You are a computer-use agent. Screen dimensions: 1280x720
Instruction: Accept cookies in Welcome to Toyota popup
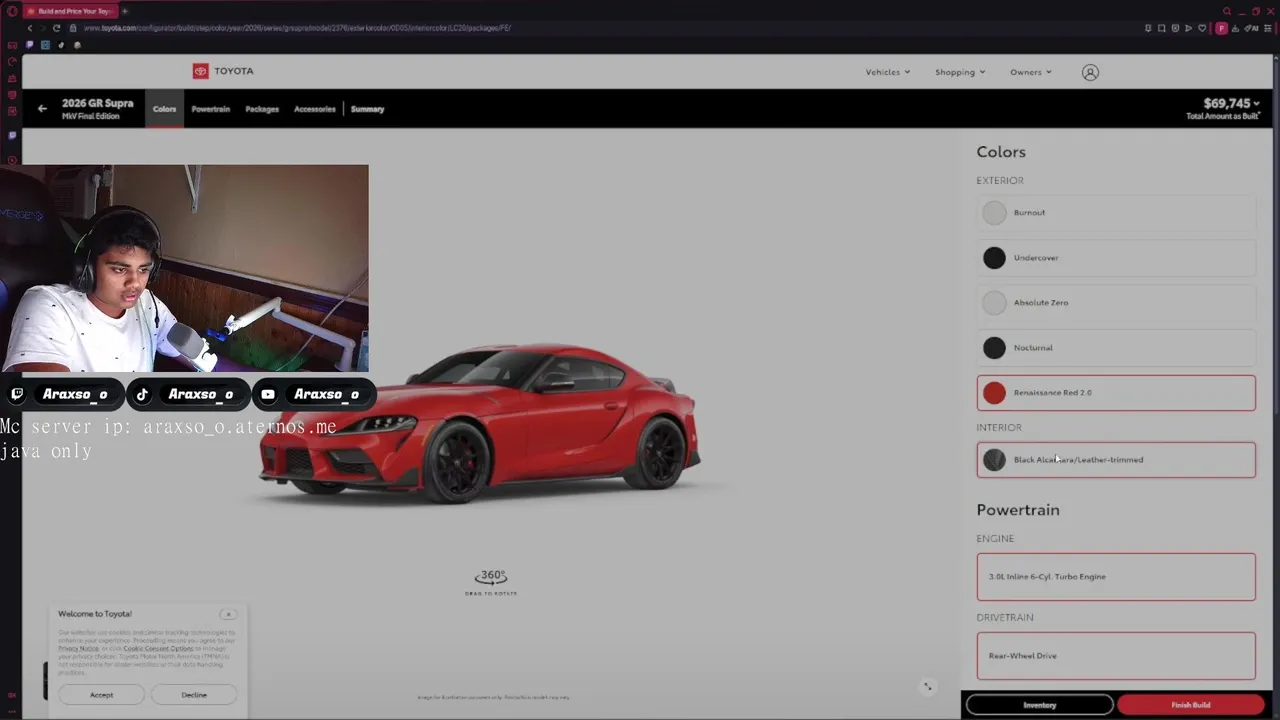click(x=102, y=694)
